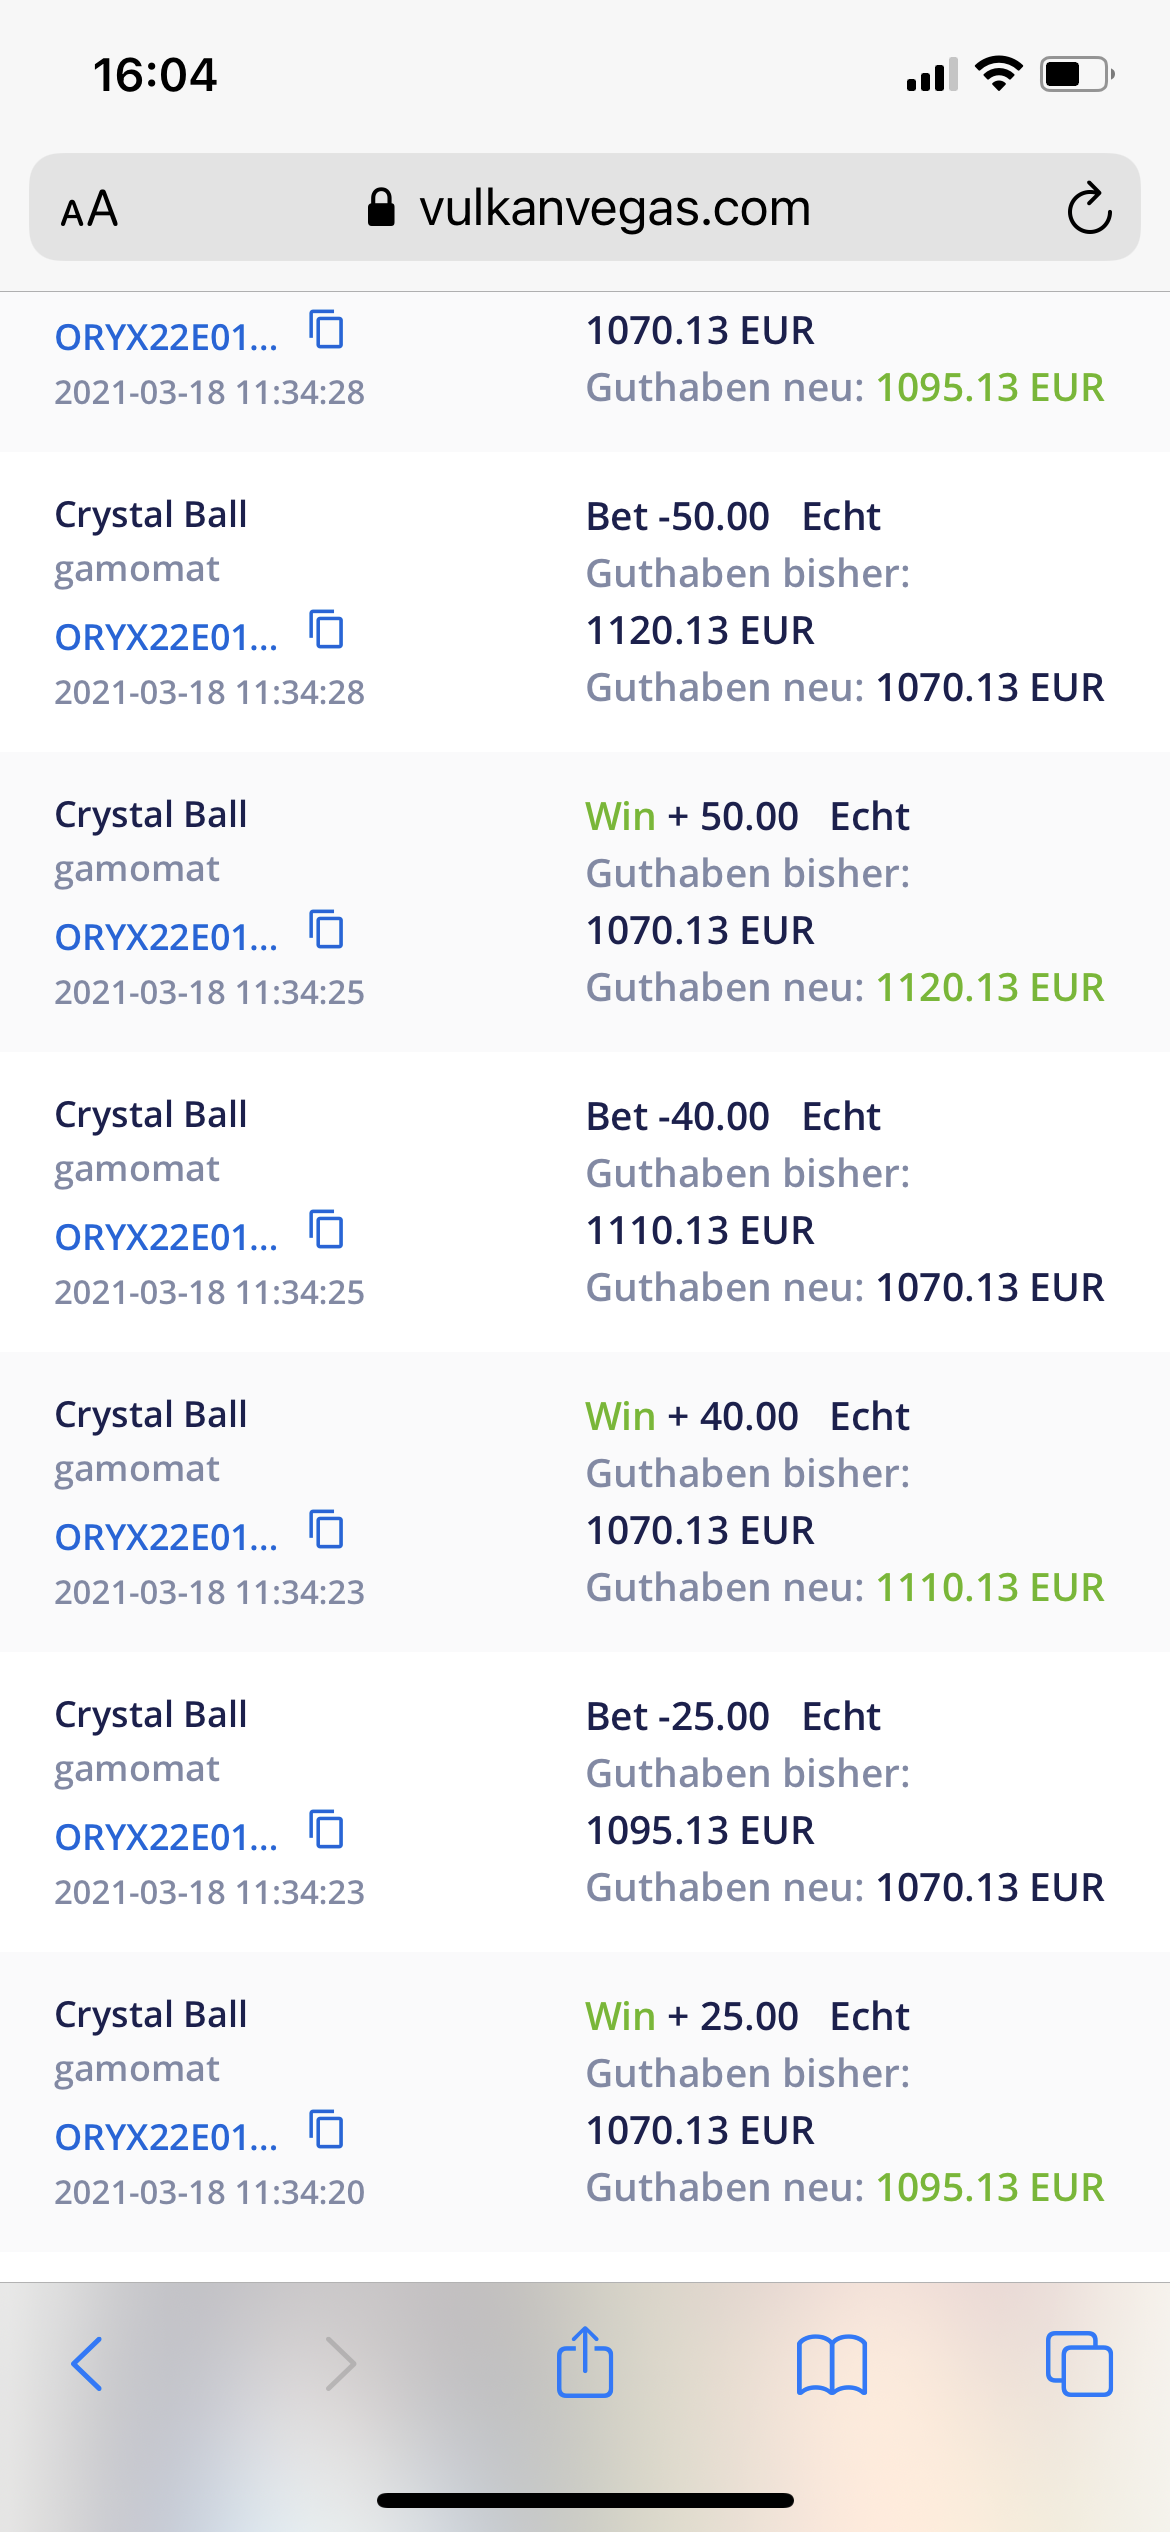Show all open Safari tabs

(1078, 2364)
